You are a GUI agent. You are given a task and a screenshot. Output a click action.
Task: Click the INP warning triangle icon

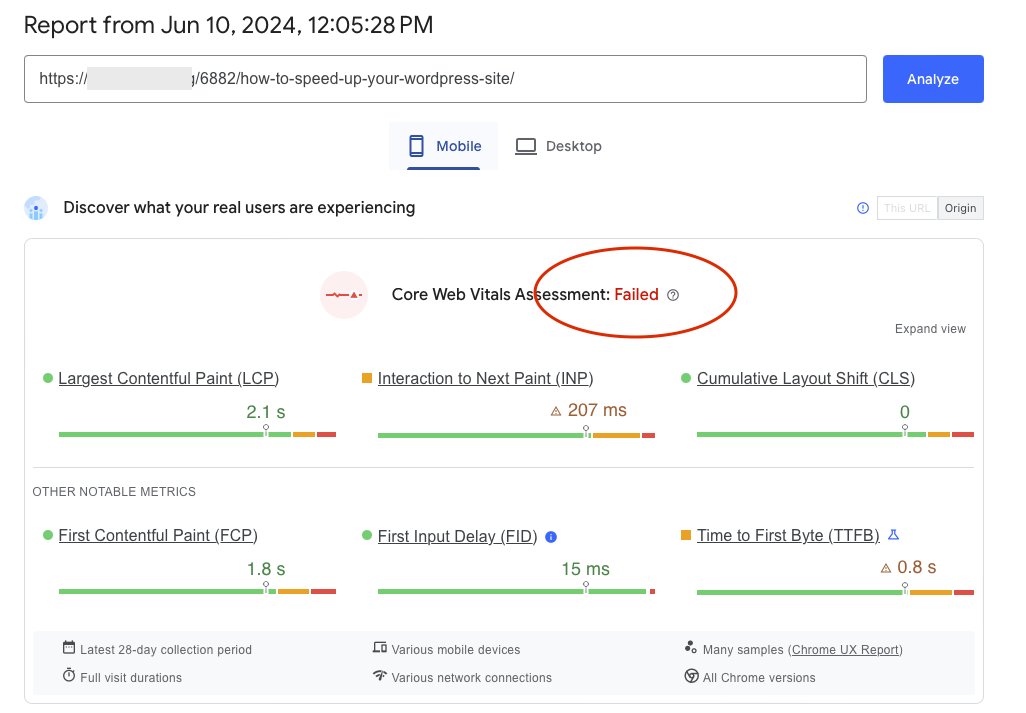pos(556,411)
